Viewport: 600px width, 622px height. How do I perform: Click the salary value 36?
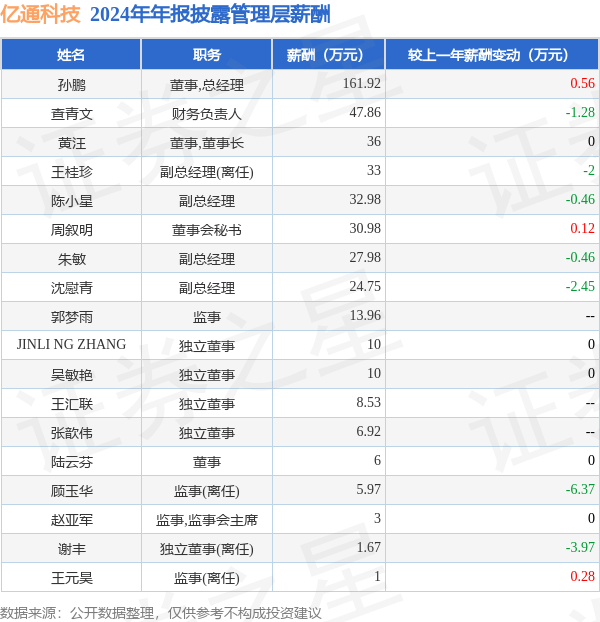tap(374, 141)
